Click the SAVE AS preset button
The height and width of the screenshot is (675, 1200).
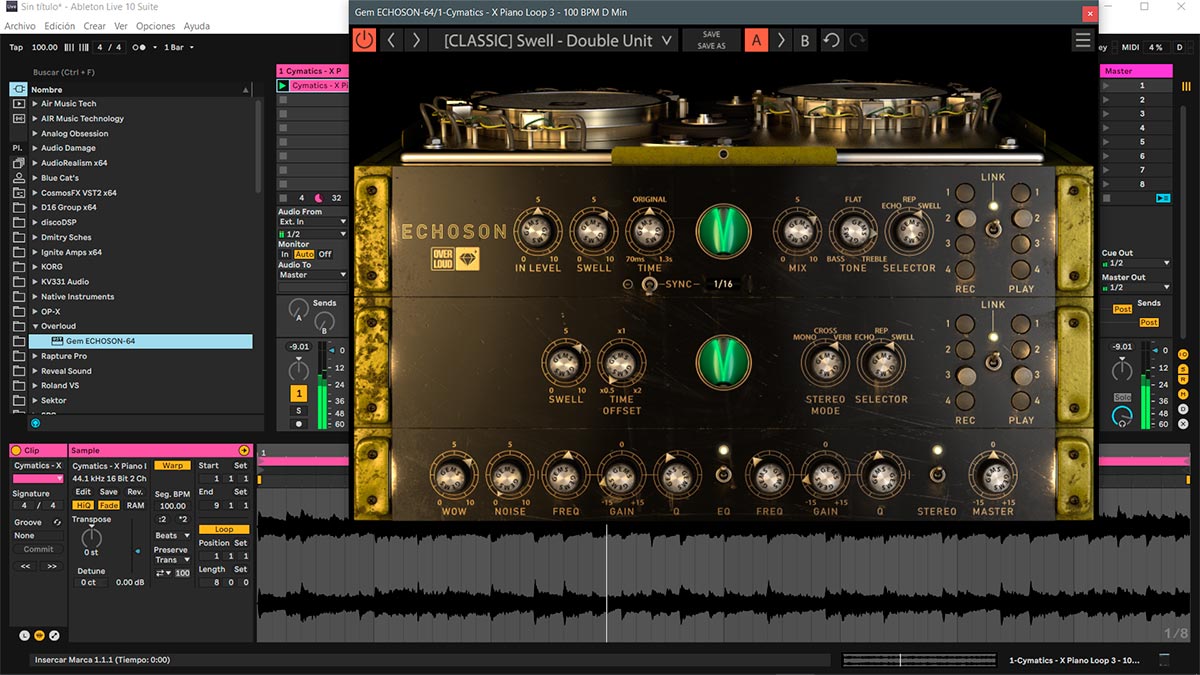coord(711,46)
